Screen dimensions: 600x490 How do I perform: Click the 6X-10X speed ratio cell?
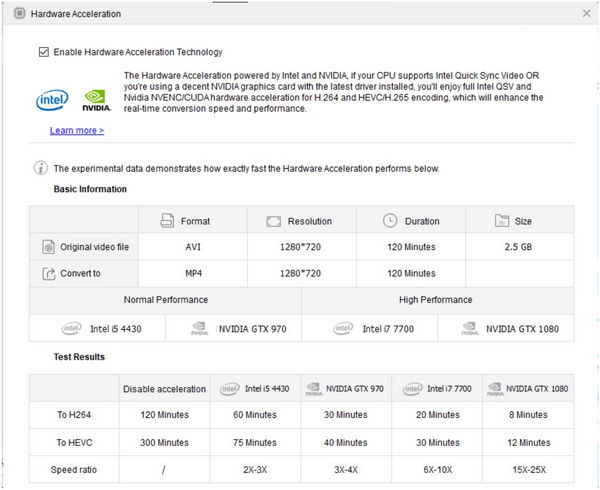click(437, 470)
